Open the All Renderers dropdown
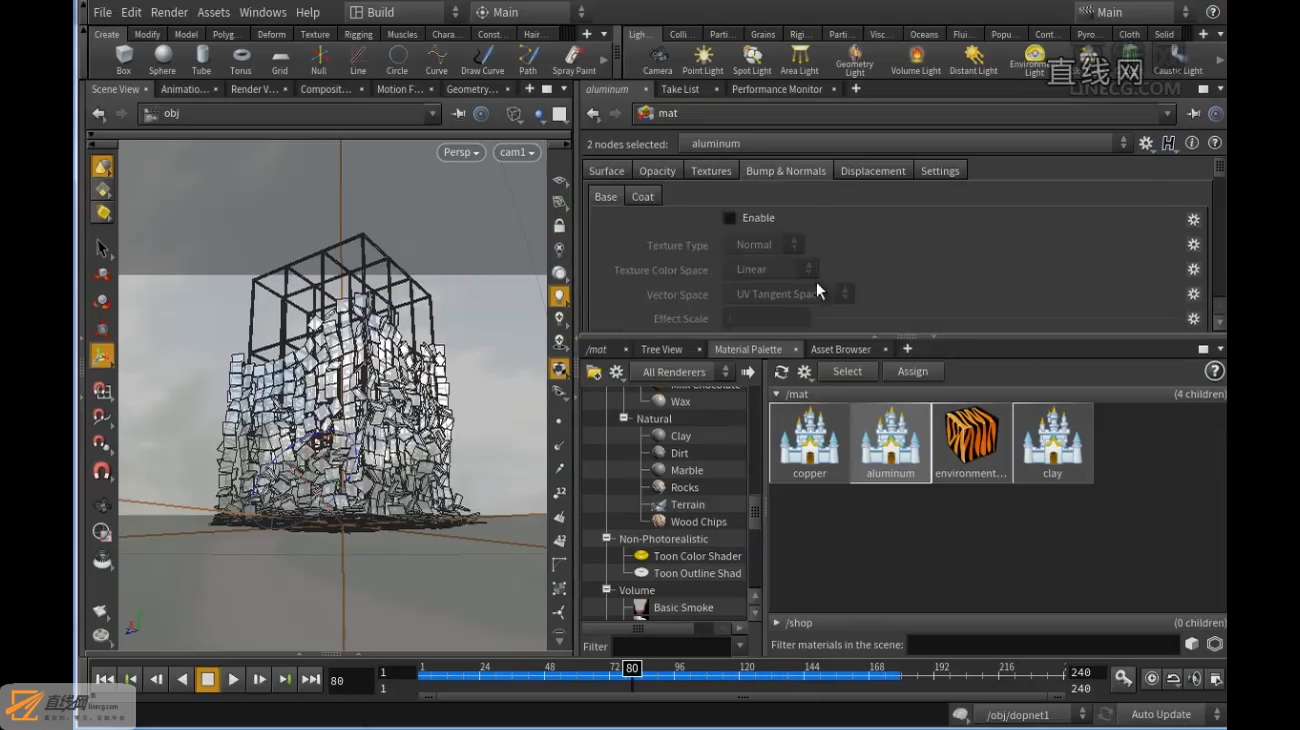This screenshot has height=730, width=1300. [681, 372]
